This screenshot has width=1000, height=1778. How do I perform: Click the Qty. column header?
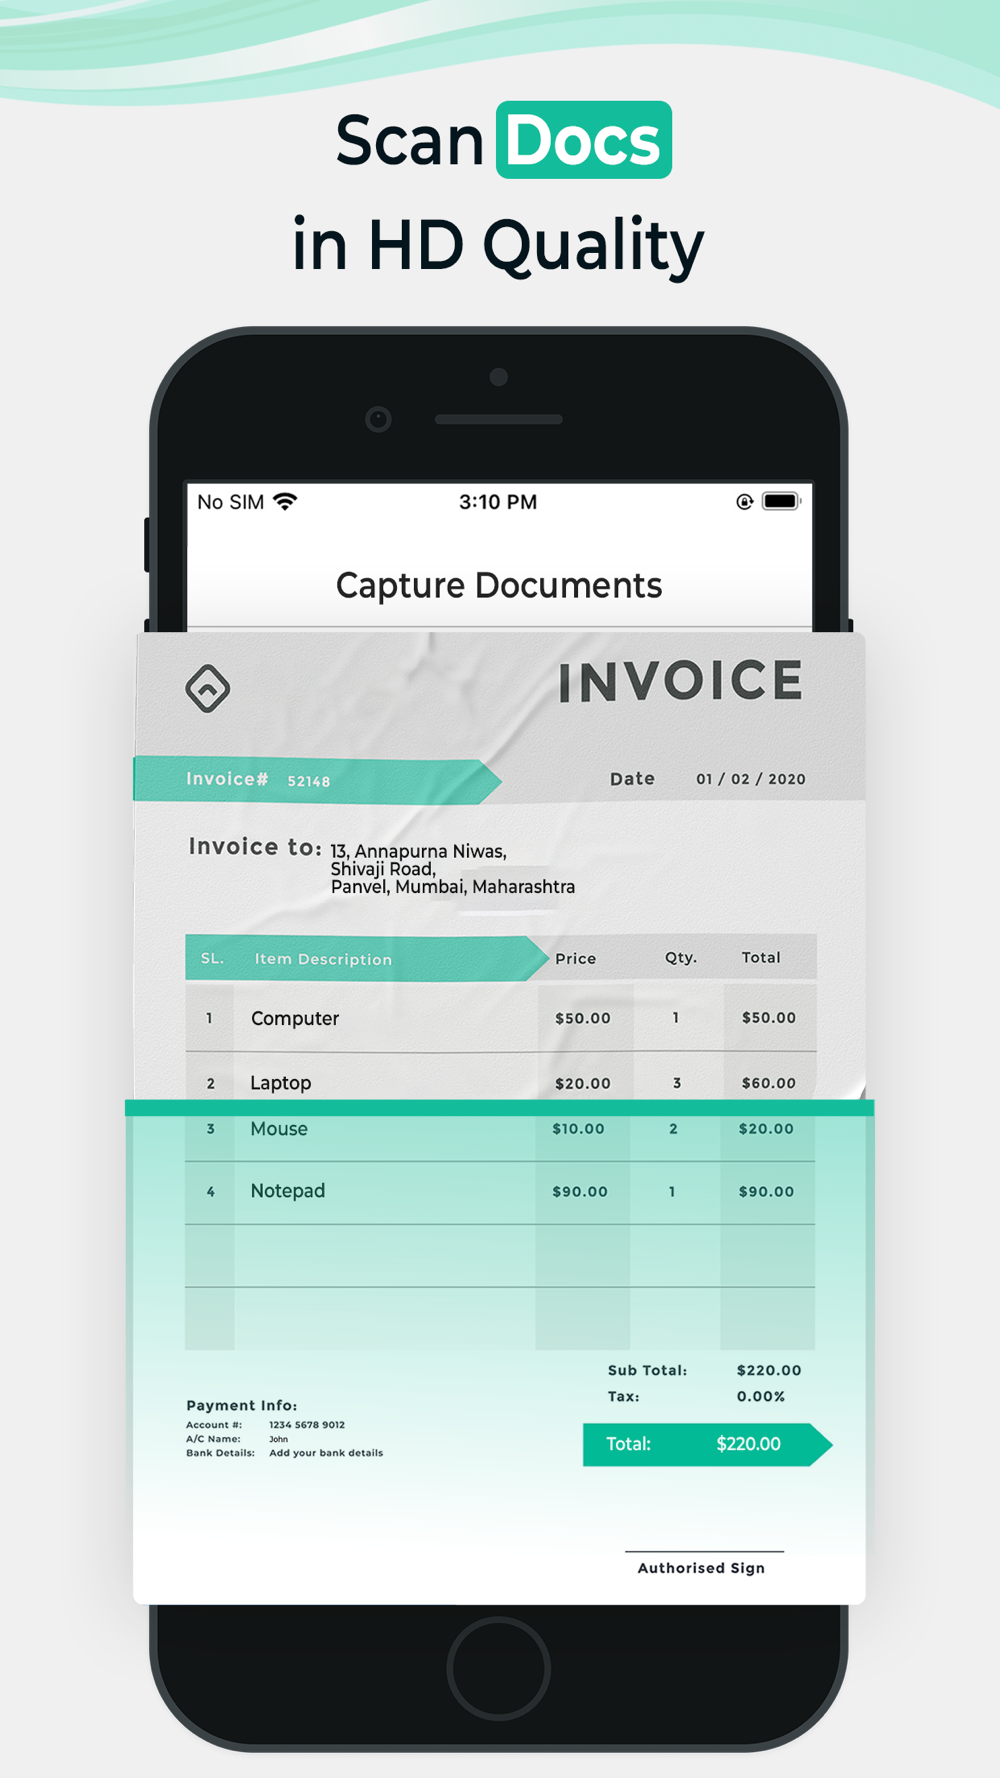[681, 957]
